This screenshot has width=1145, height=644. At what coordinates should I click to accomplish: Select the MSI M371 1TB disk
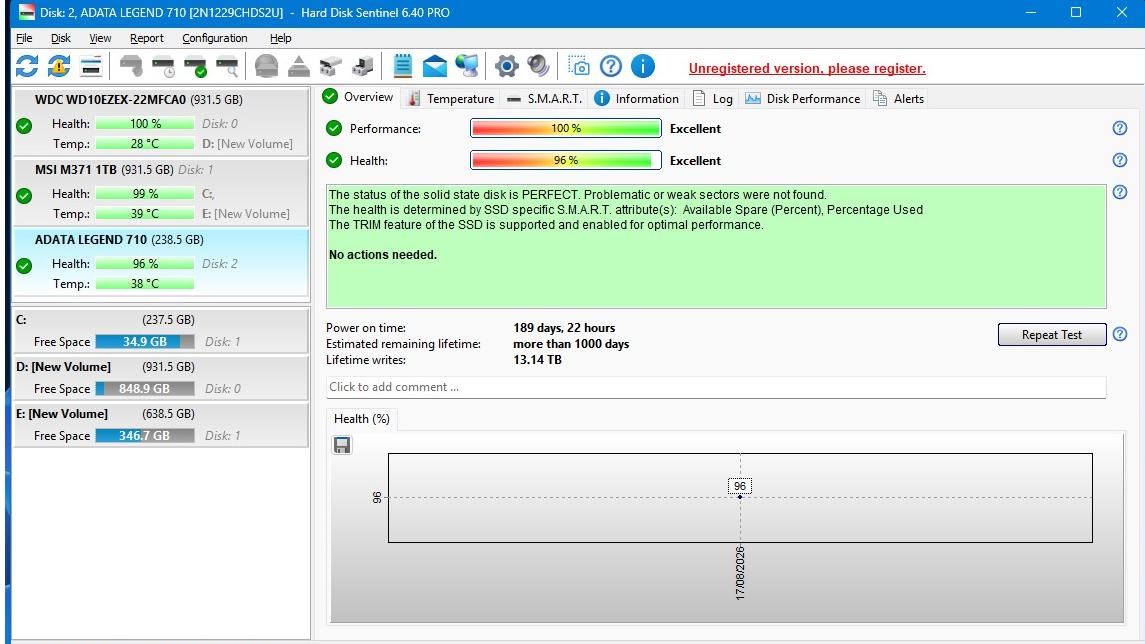tap(161, 191)
